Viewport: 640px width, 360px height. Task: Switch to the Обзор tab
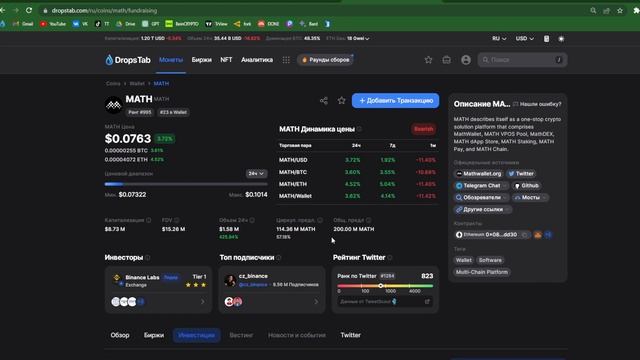coord(120,335)
